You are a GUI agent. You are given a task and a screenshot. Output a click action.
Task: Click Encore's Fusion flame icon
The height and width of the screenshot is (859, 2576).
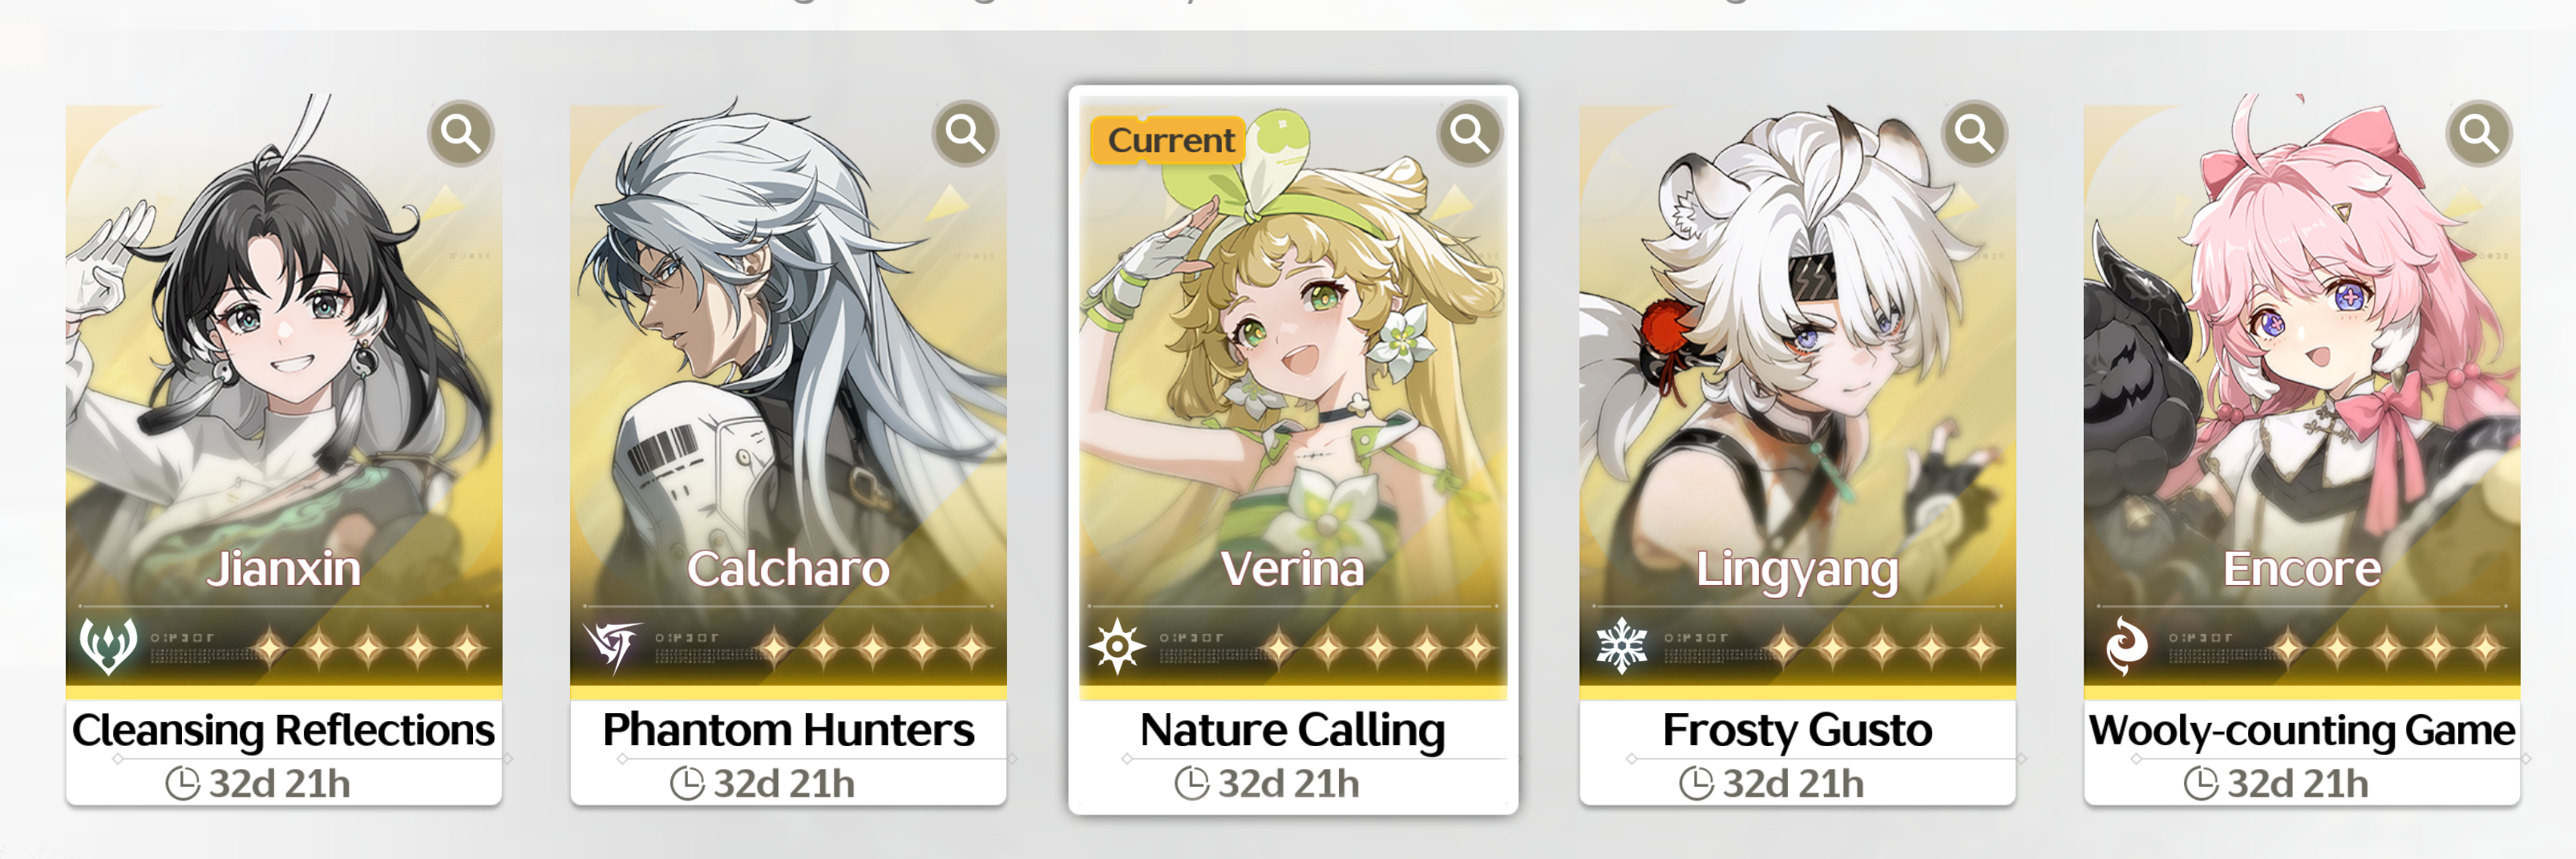click(2126, 646)
